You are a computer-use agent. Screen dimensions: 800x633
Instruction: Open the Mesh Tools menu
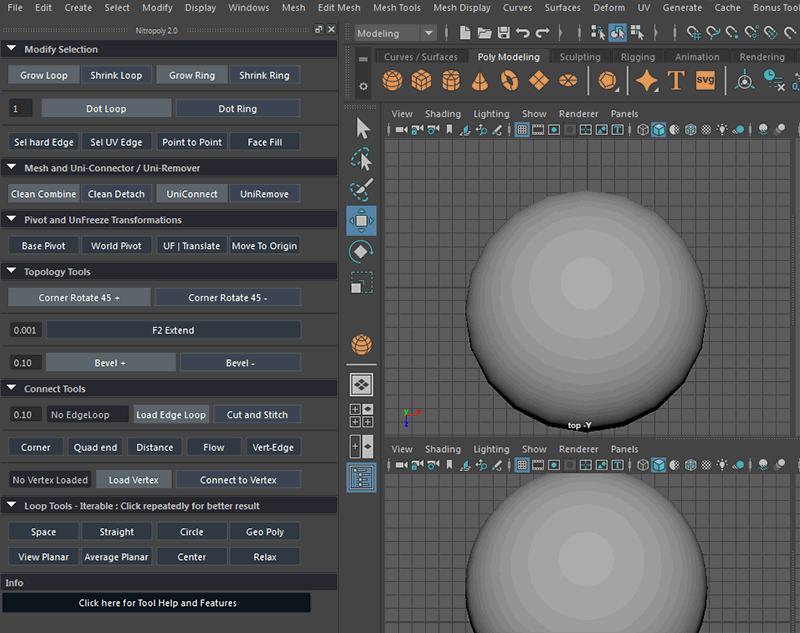397,8
